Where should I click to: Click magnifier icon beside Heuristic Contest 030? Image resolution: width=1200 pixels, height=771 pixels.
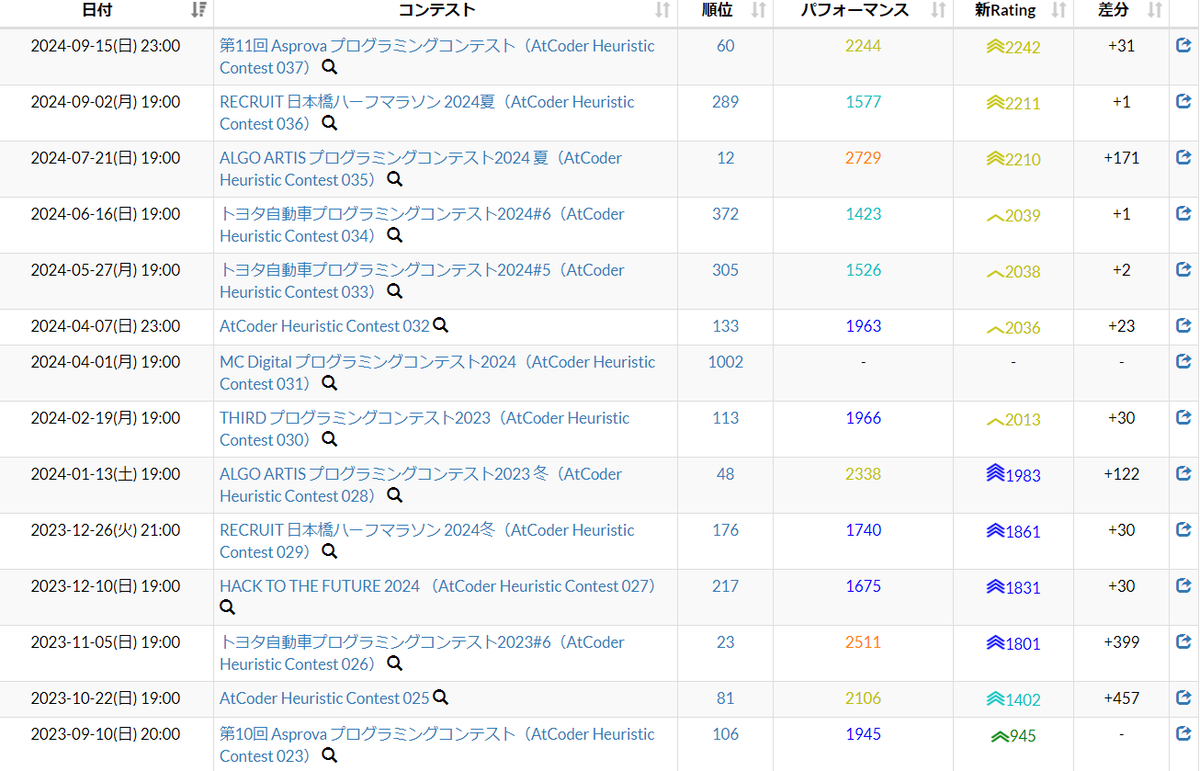coord(329,440)
